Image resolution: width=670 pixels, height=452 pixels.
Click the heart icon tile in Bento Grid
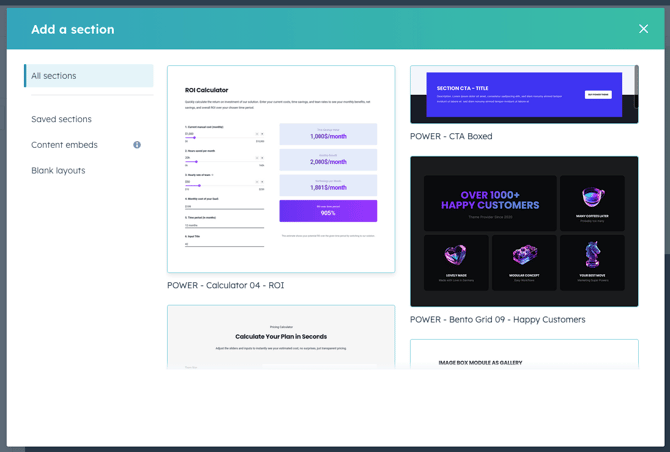click(456, 257)
